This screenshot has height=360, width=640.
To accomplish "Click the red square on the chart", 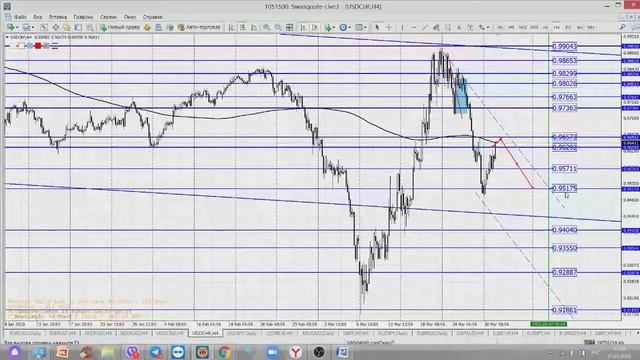I will pos(38,46).
